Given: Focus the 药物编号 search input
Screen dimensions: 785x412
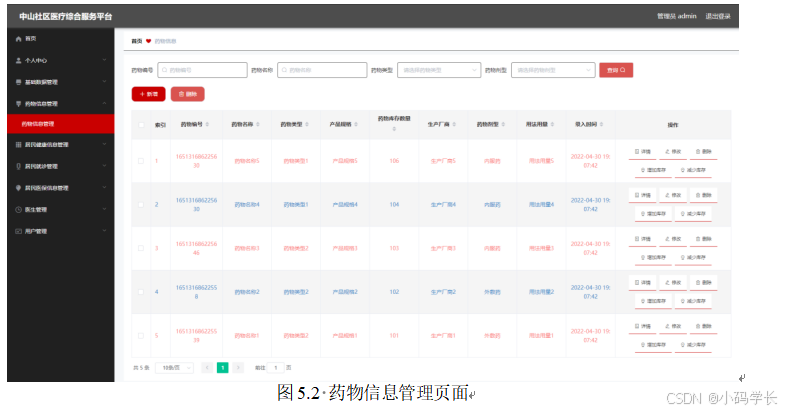Looking at the screenshot, I should pos(202,70).
